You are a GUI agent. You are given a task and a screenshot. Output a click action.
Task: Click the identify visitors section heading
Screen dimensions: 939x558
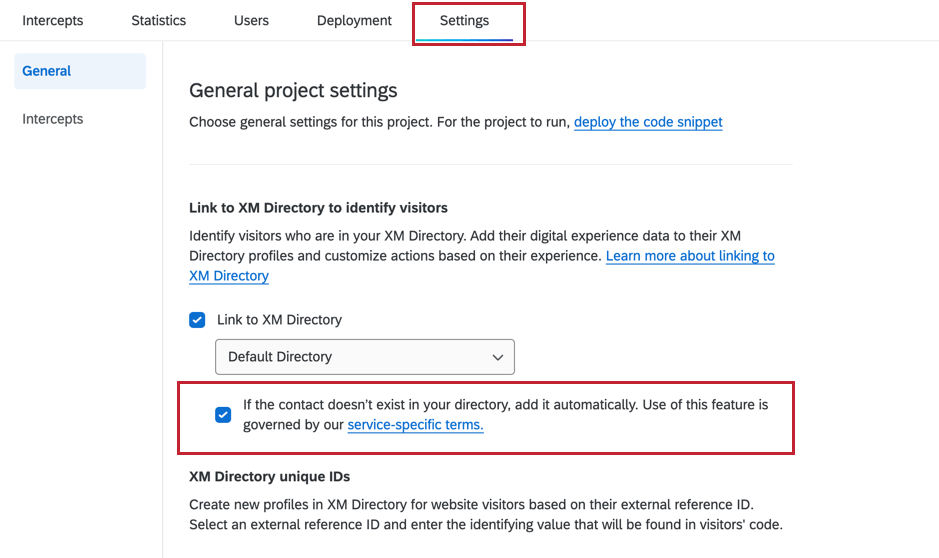(x=319, y=208)
